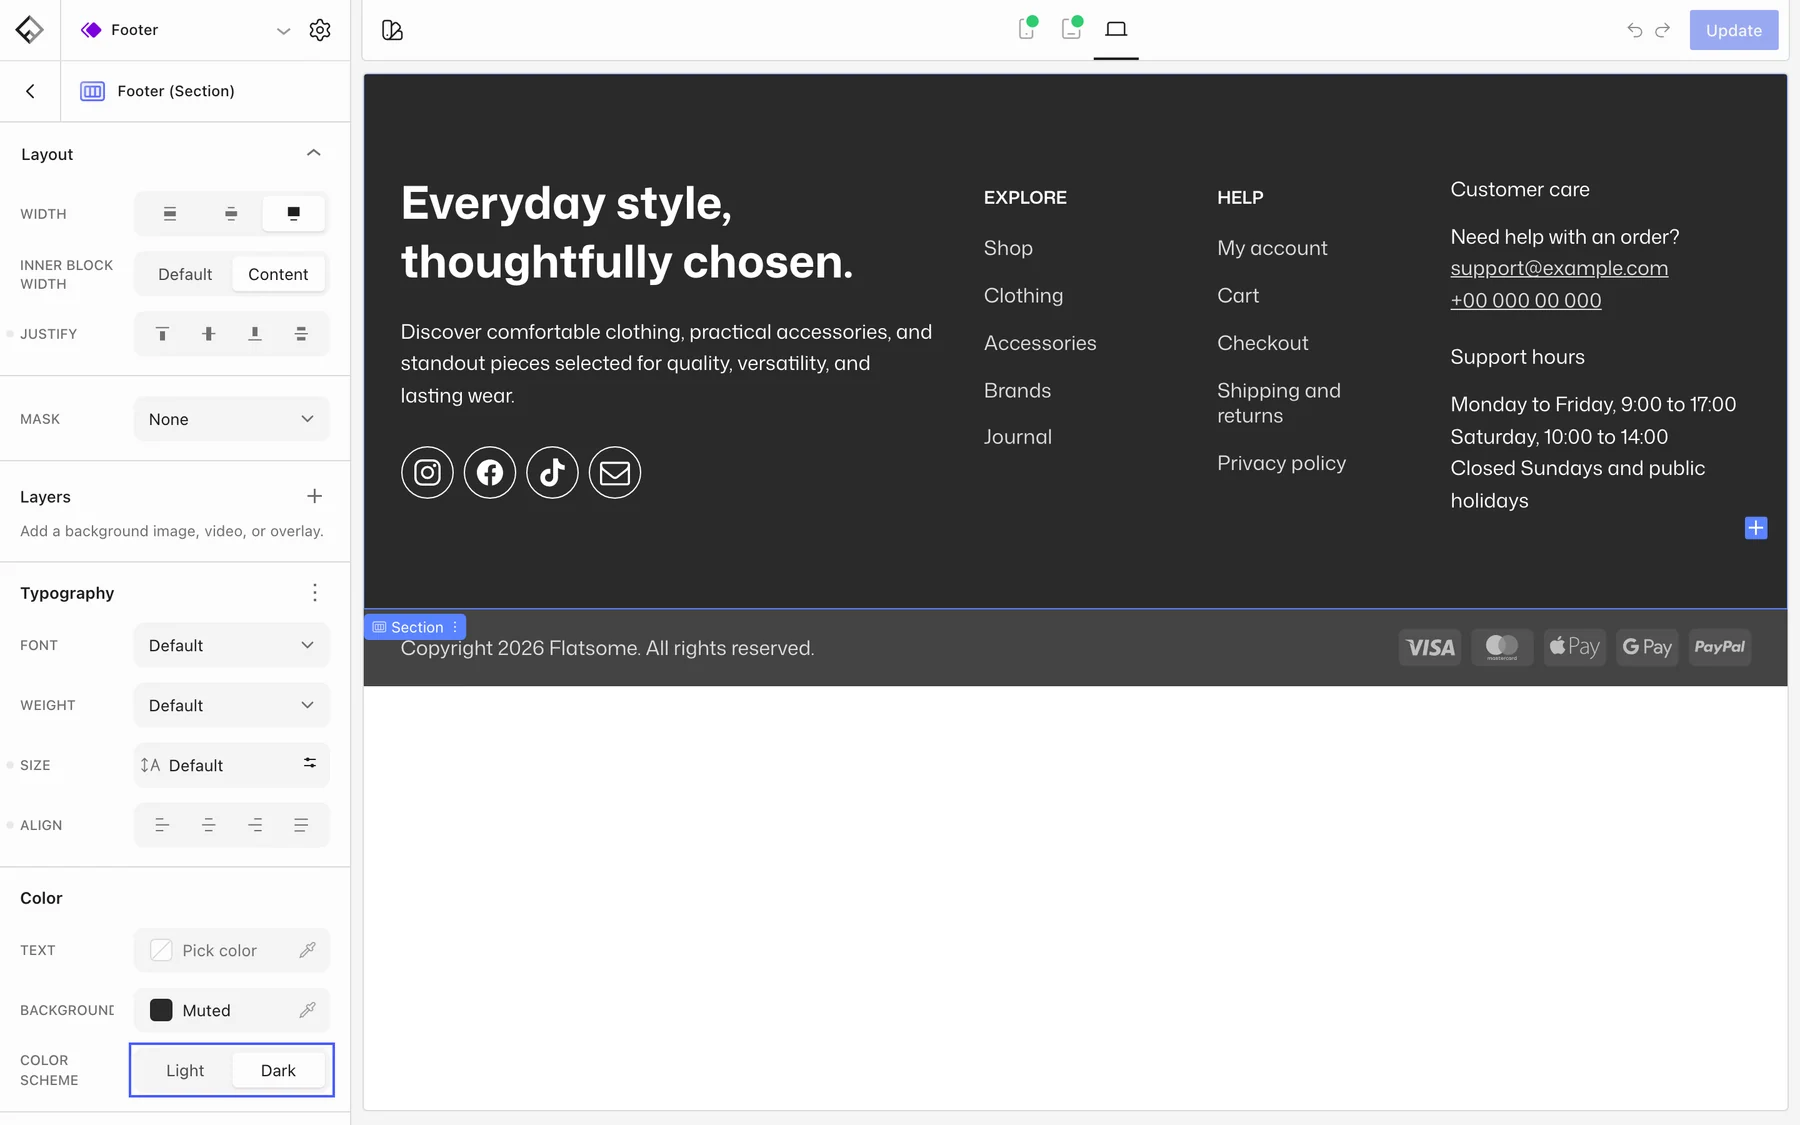Open size slider adjustment icon

click(x=310, y=763)
